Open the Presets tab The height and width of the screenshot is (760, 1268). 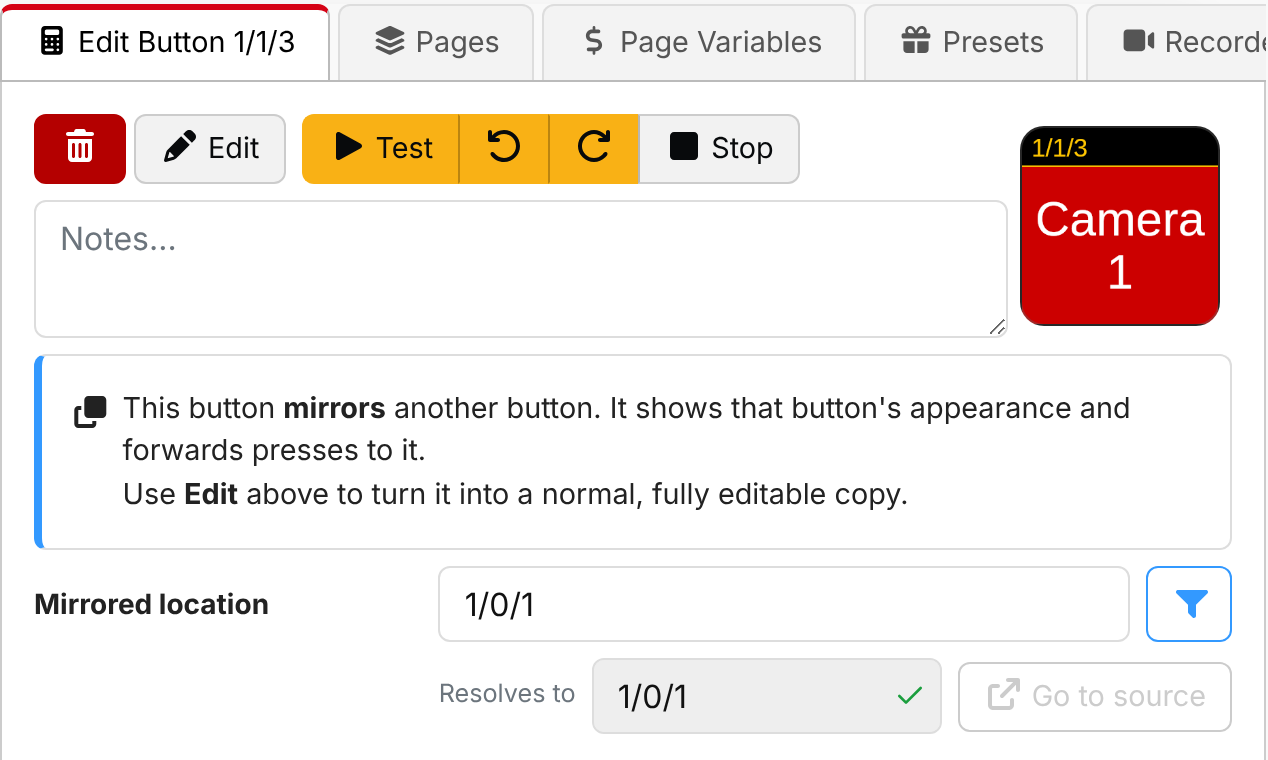971,42
